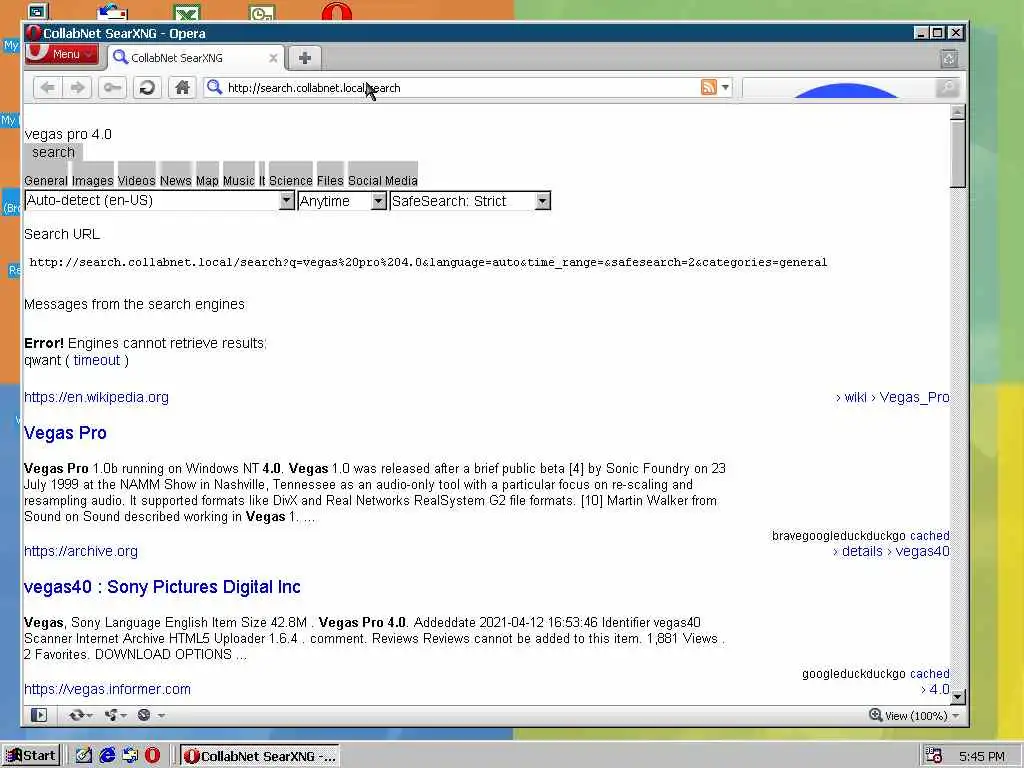This screenshot has width=1024, height=768.
Task: Open the Vegas Pro result title
Action: tap(65, 433)
